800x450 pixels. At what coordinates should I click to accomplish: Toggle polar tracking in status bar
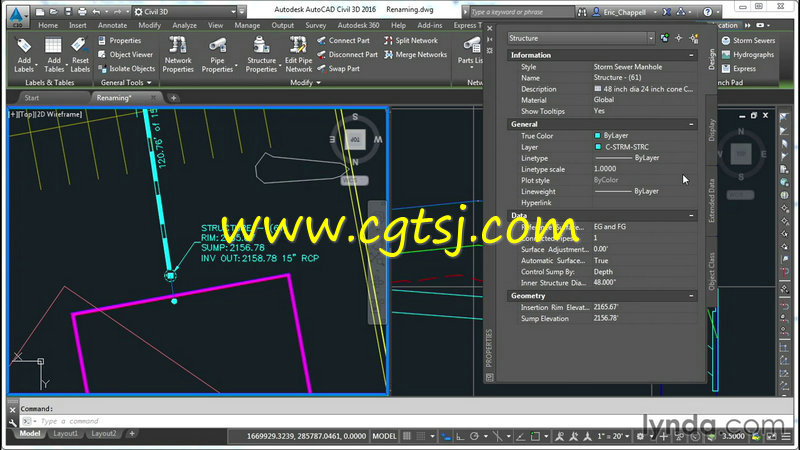474,436
